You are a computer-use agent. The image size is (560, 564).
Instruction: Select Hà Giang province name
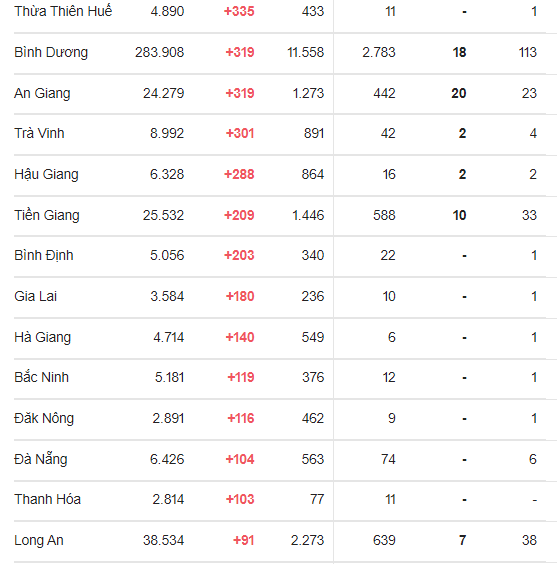coord(42,337)
